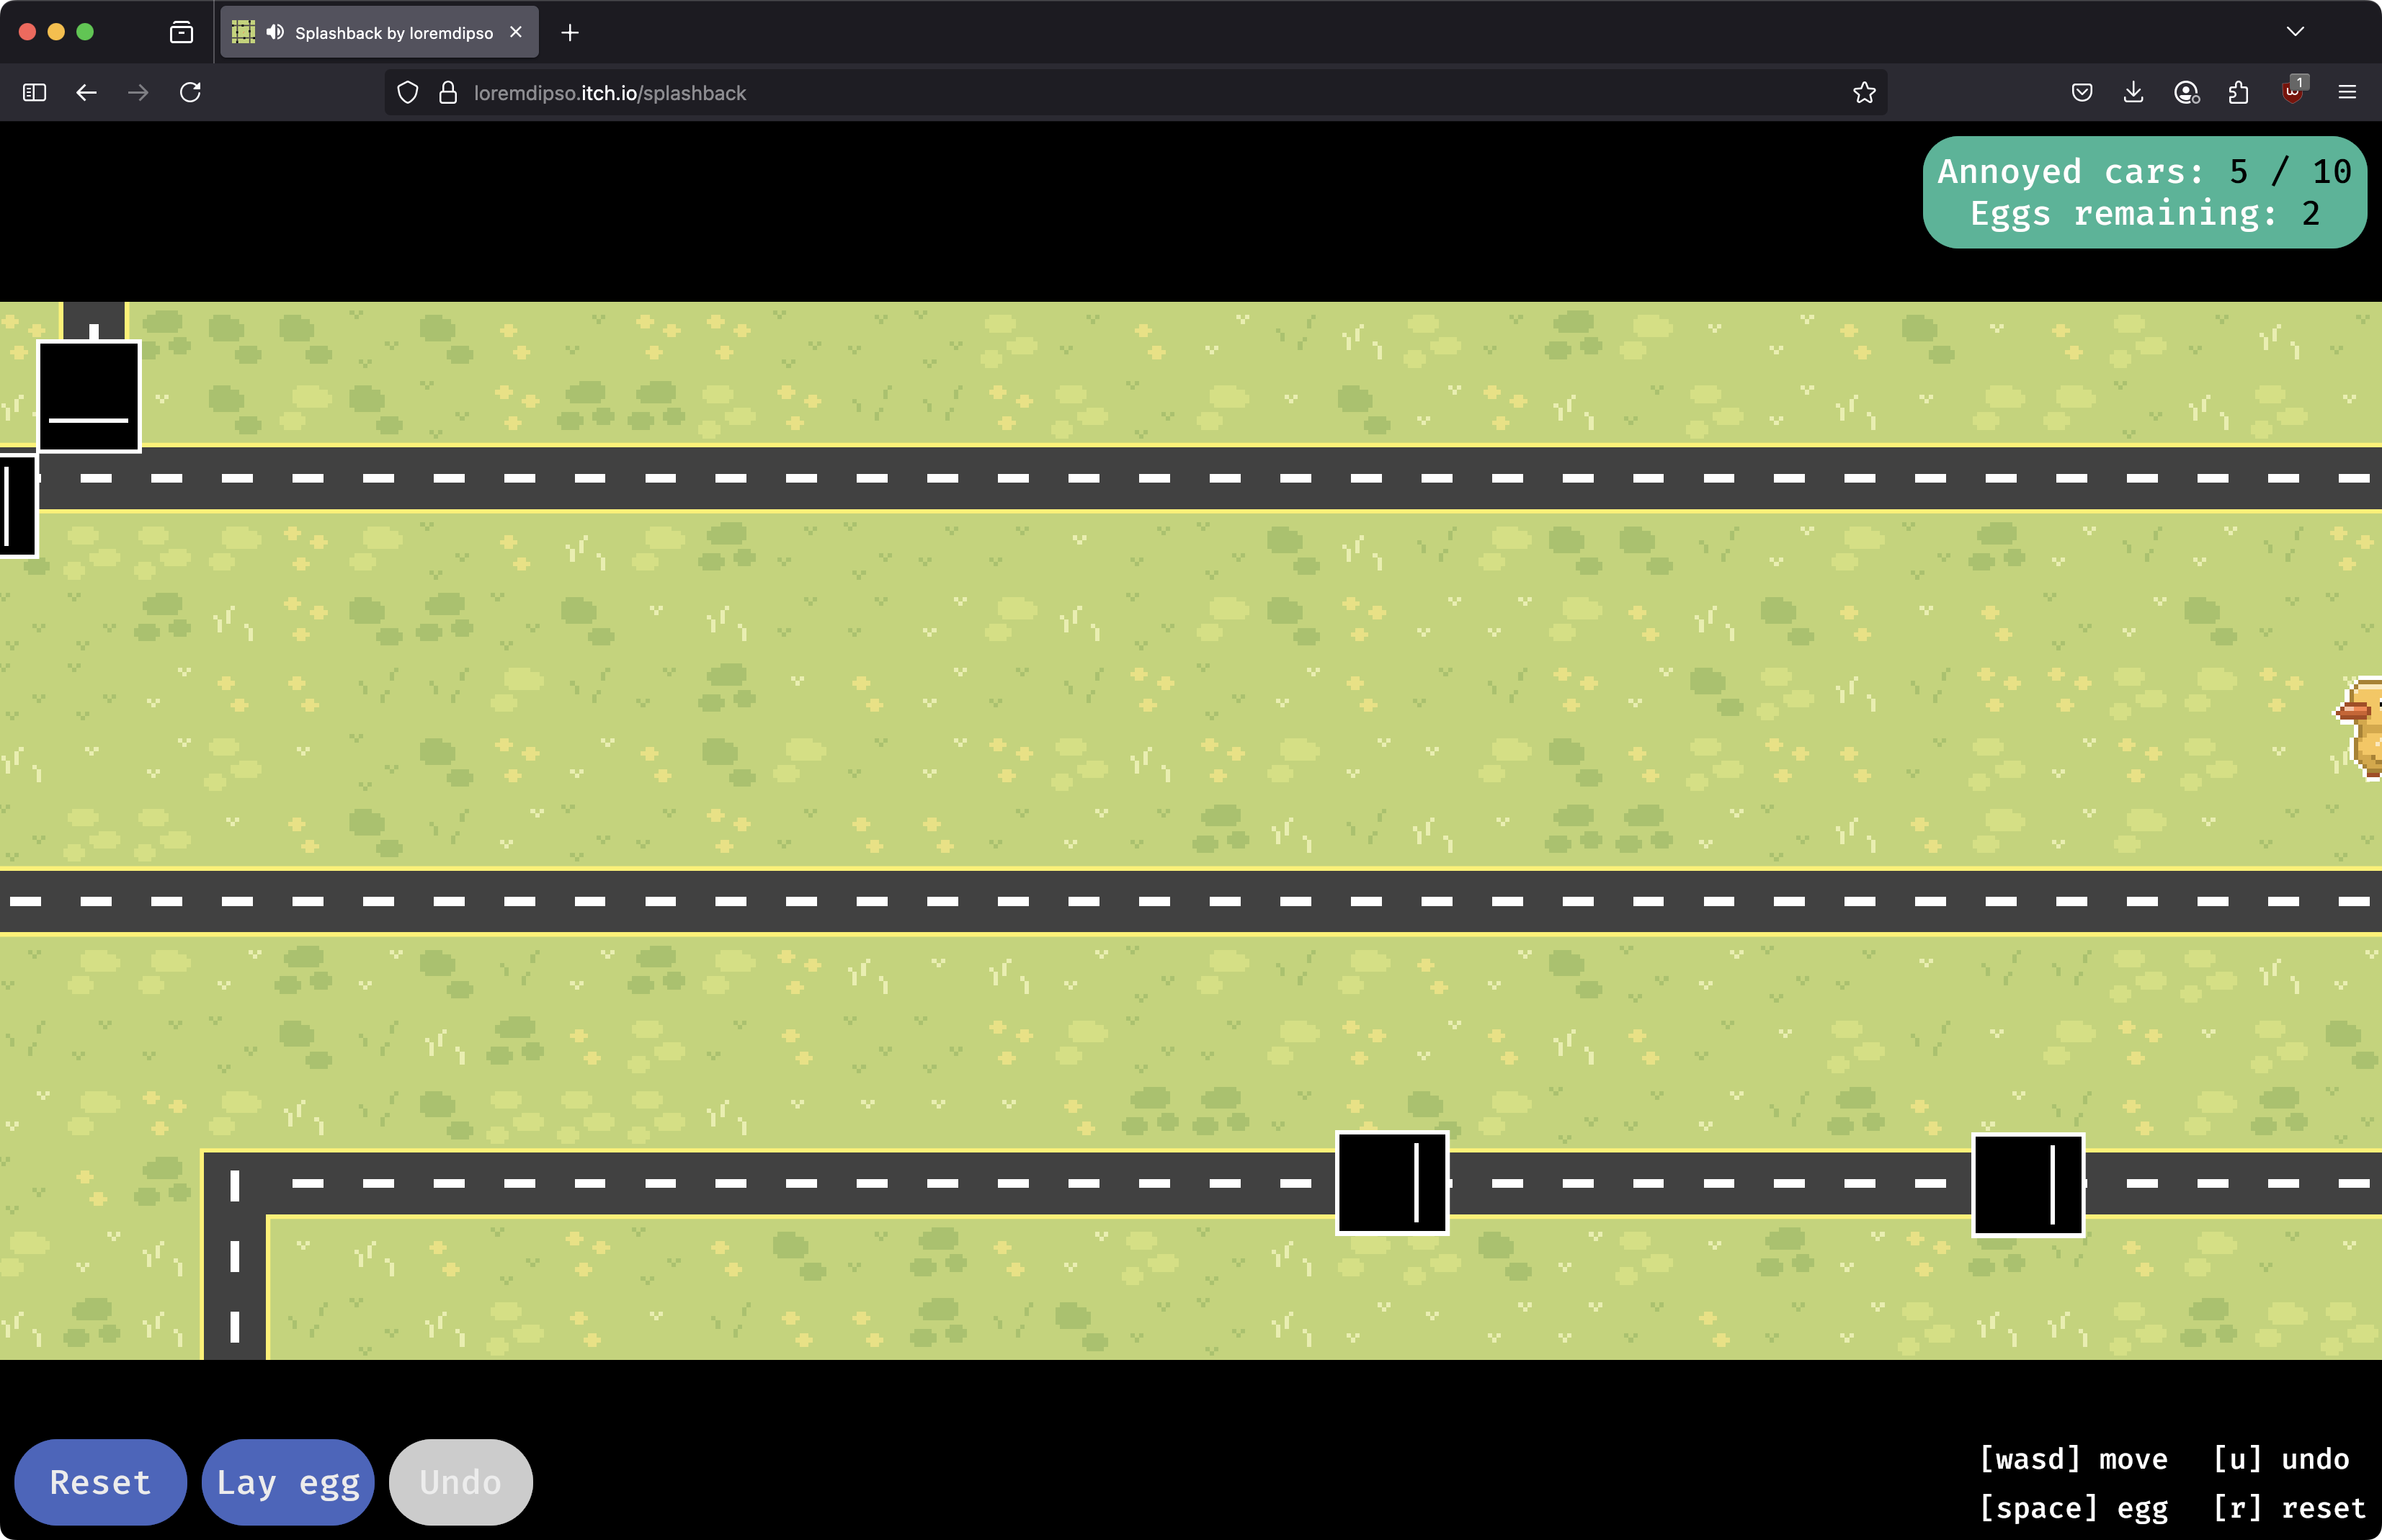Click the Reset game button
The height and width of the screenshot is (1540, 2382).
pyautogui.click(x=100, y=1481)
